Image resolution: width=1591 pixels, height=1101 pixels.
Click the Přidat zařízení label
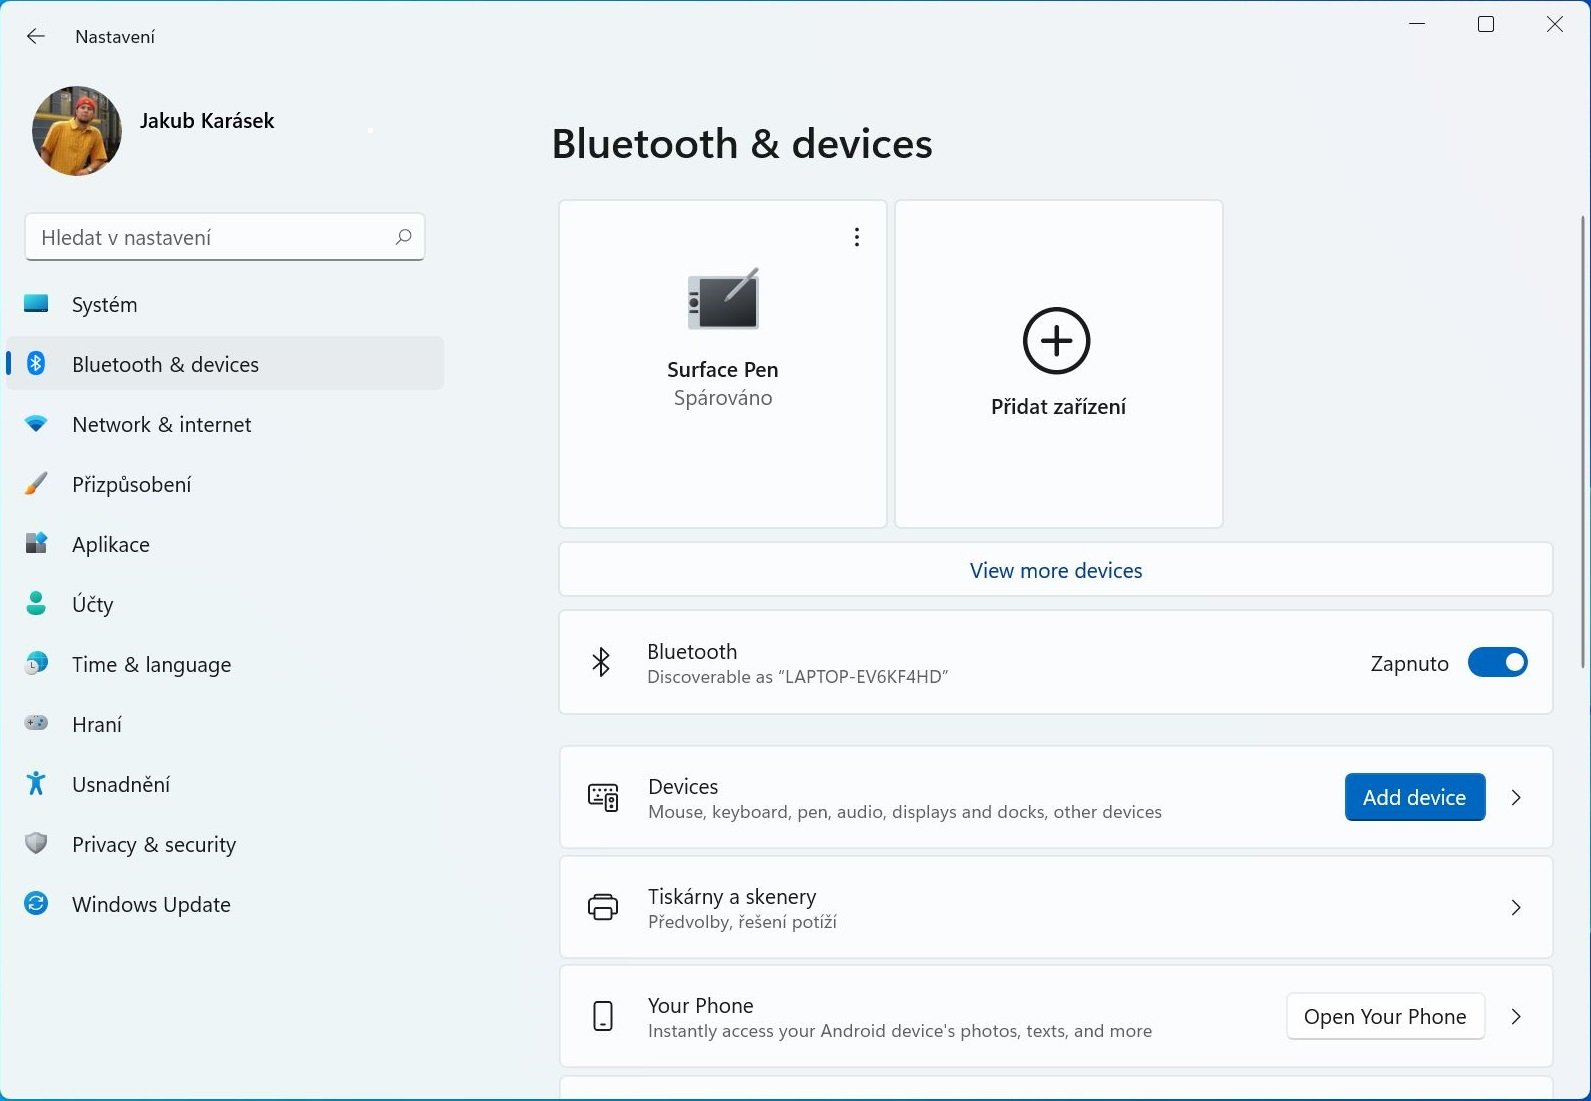[1058, 407]
